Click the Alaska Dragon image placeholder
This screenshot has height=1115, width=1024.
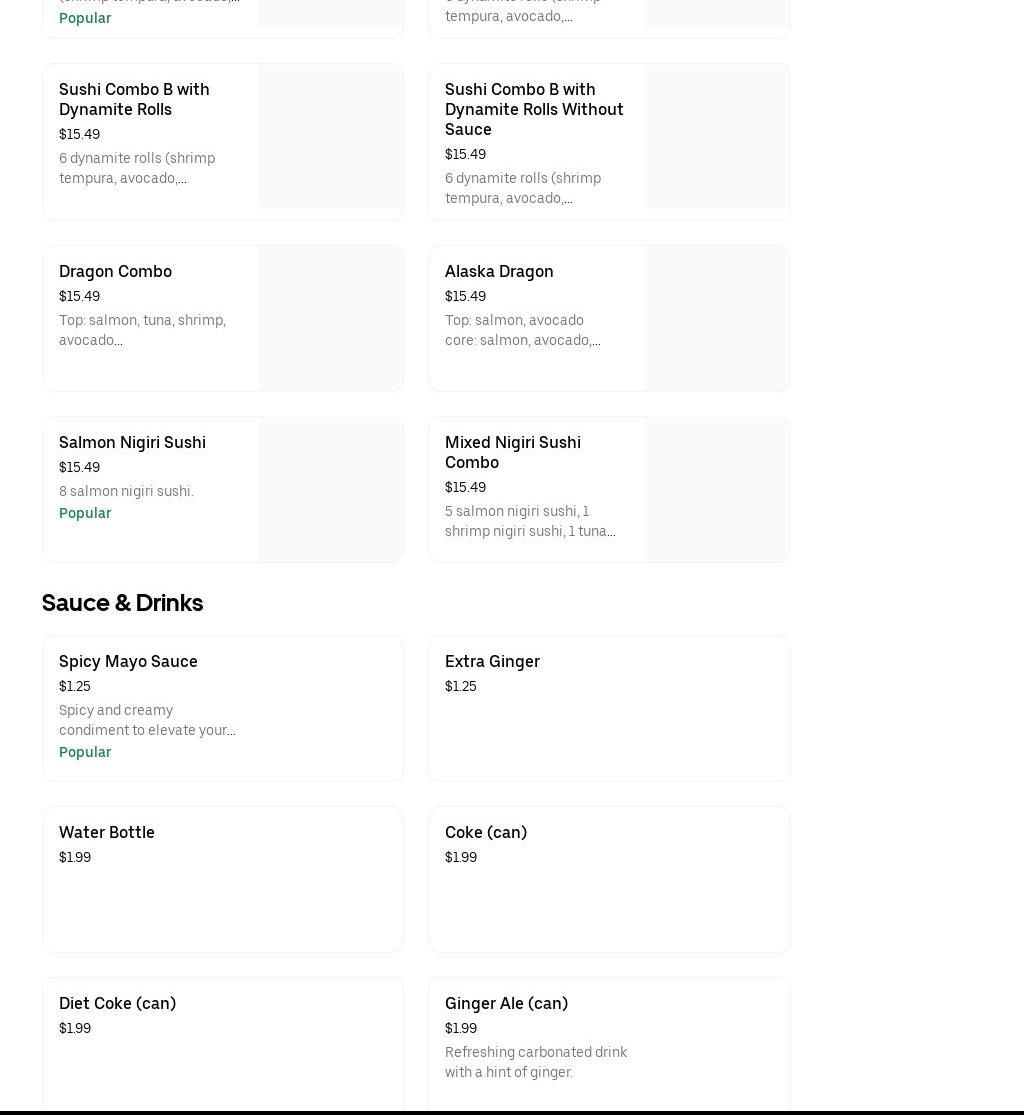click(716, 318)
